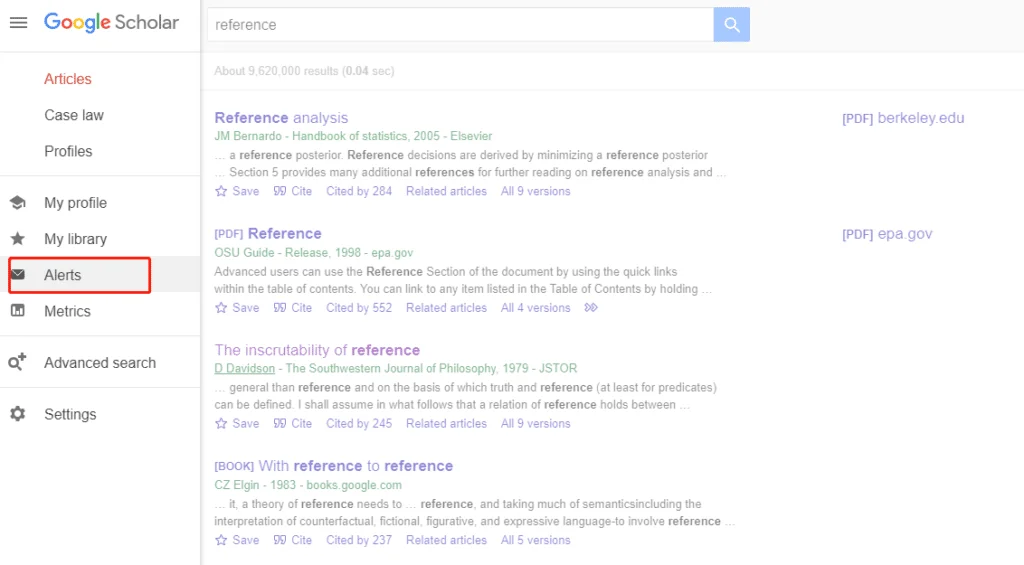Viewport: 1024px width, 565px height.
Task: Click 'Cited by 552' link
Action: tap(359, 308)
